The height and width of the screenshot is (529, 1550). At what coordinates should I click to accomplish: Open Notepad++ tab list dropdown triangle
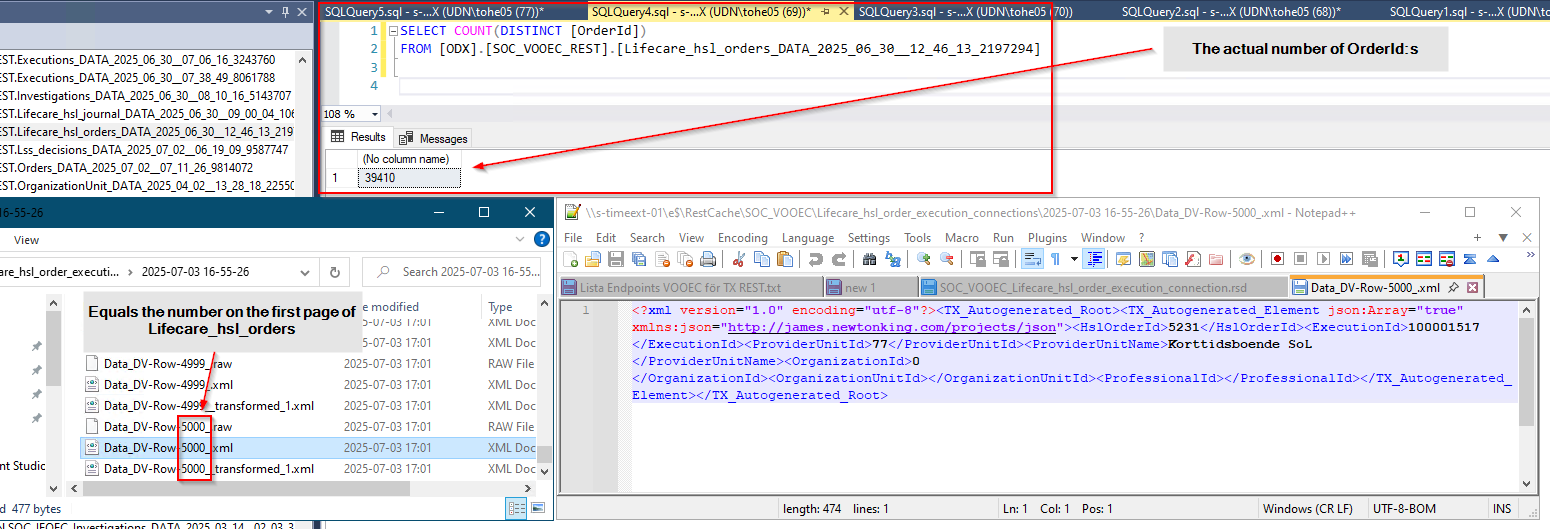click(1503, 238)
